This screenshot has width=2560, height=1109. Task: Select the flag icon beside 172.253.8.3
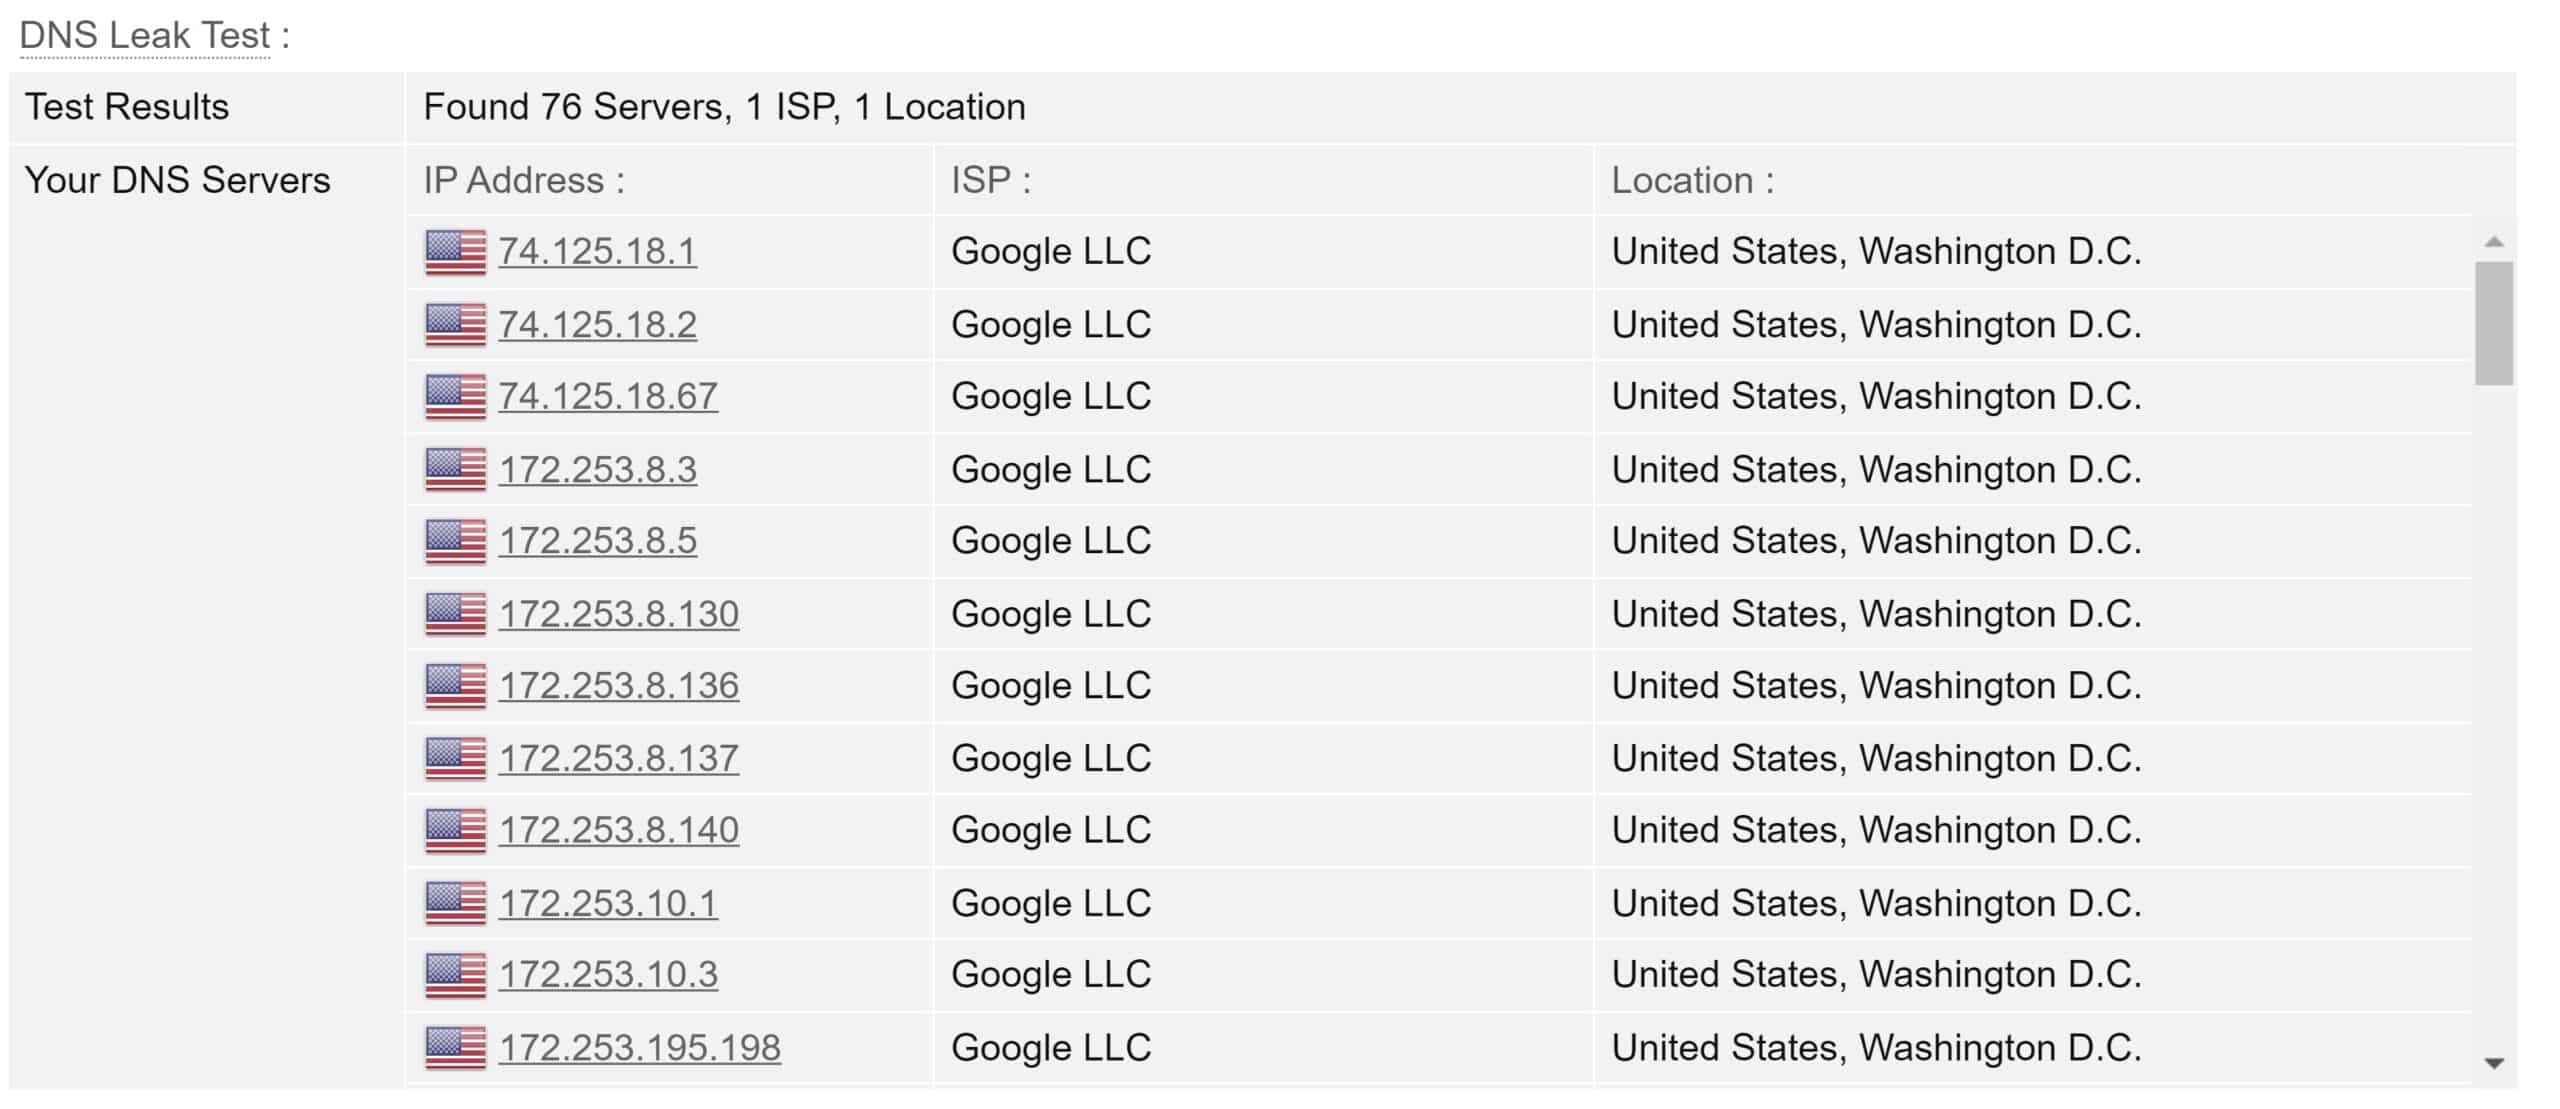pos(455,470)
